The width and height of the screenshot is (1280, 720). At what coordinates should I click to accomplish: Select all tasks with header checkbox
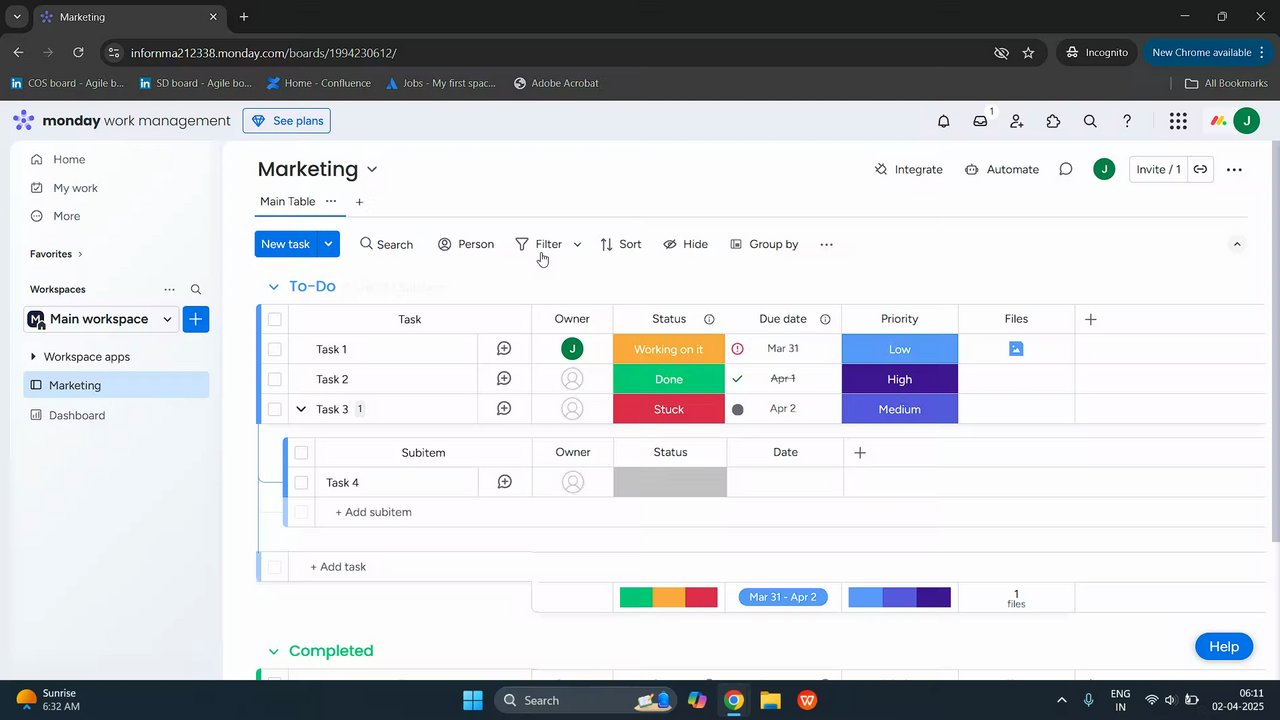(275, 319)
